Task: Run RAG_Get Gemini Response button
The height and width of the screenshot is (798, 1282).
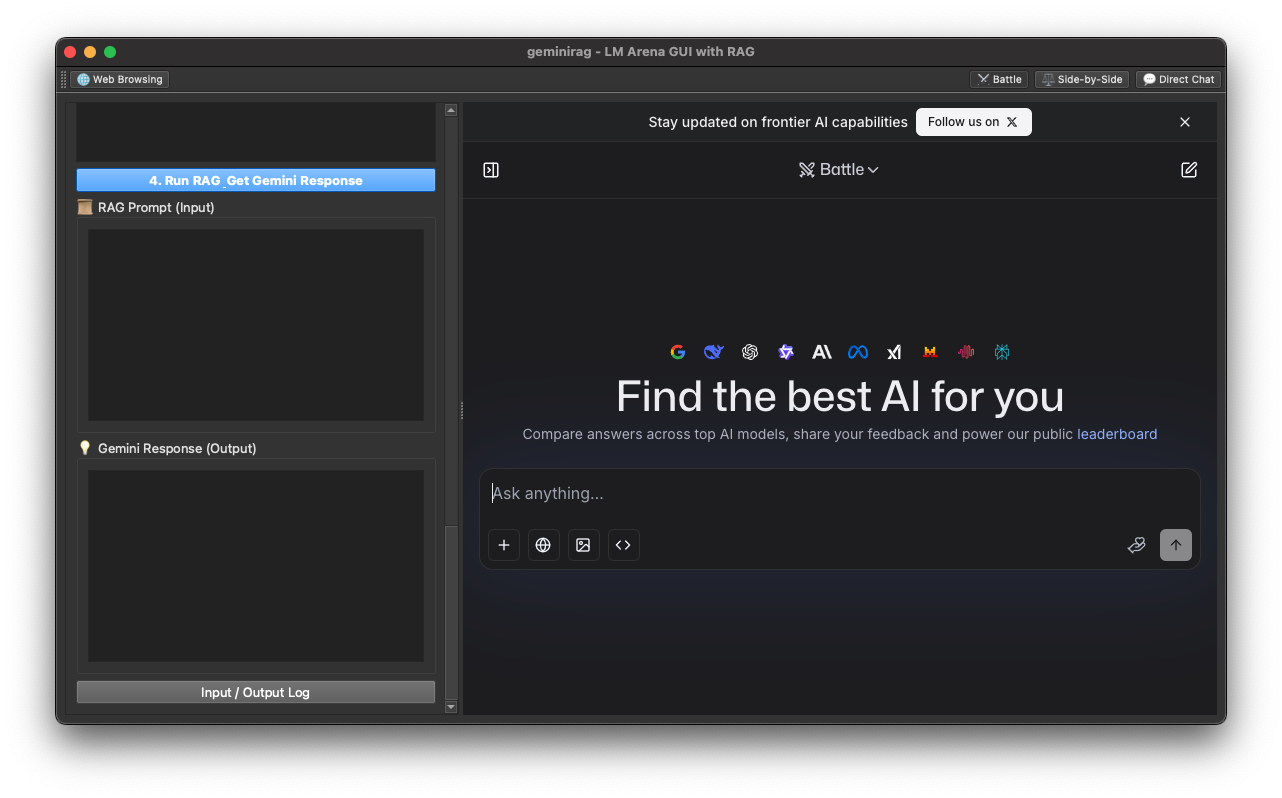Action: 256,180
